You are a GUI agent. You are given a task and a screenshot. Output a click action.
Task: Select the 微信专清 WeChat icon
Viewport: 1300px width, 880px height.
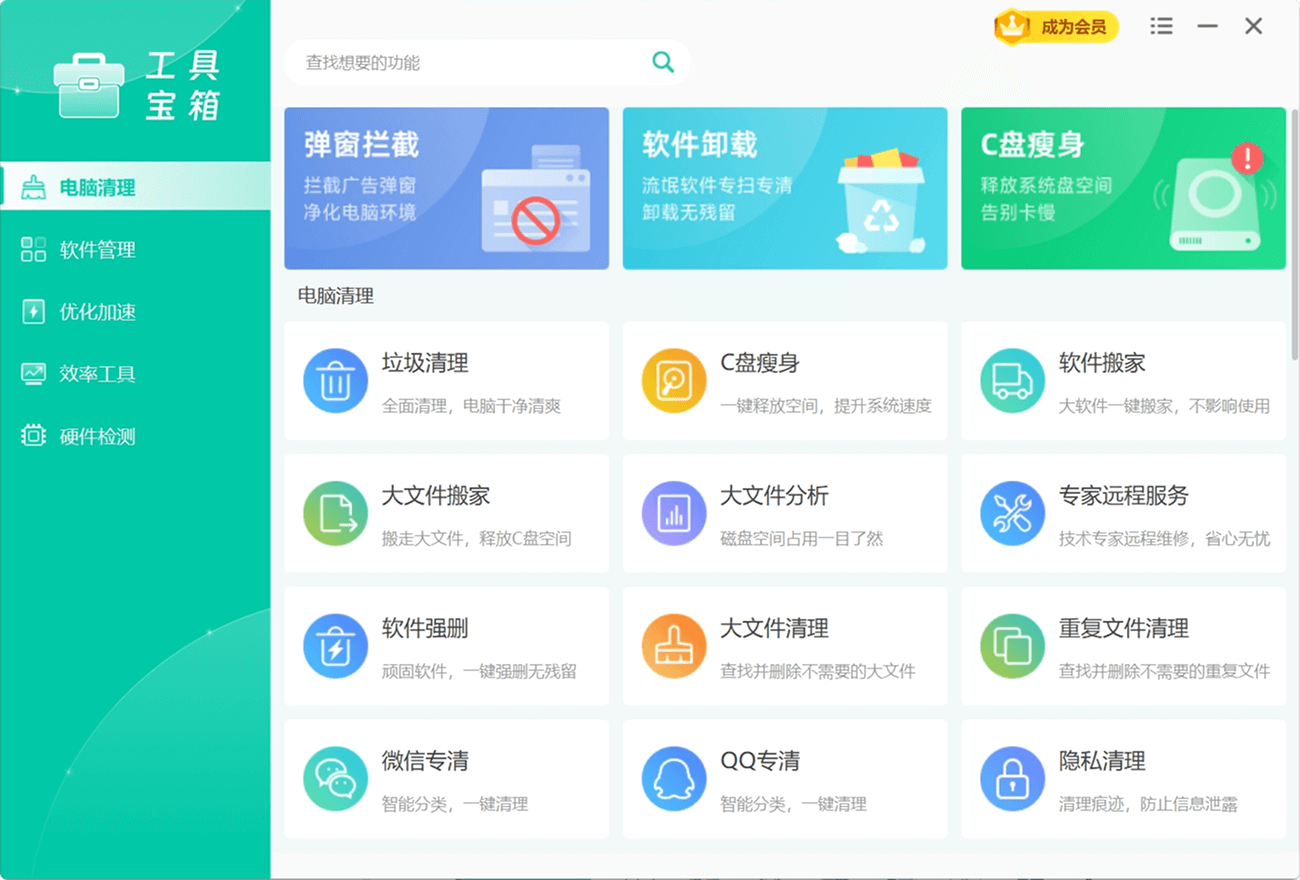click(x=335, y=779)
